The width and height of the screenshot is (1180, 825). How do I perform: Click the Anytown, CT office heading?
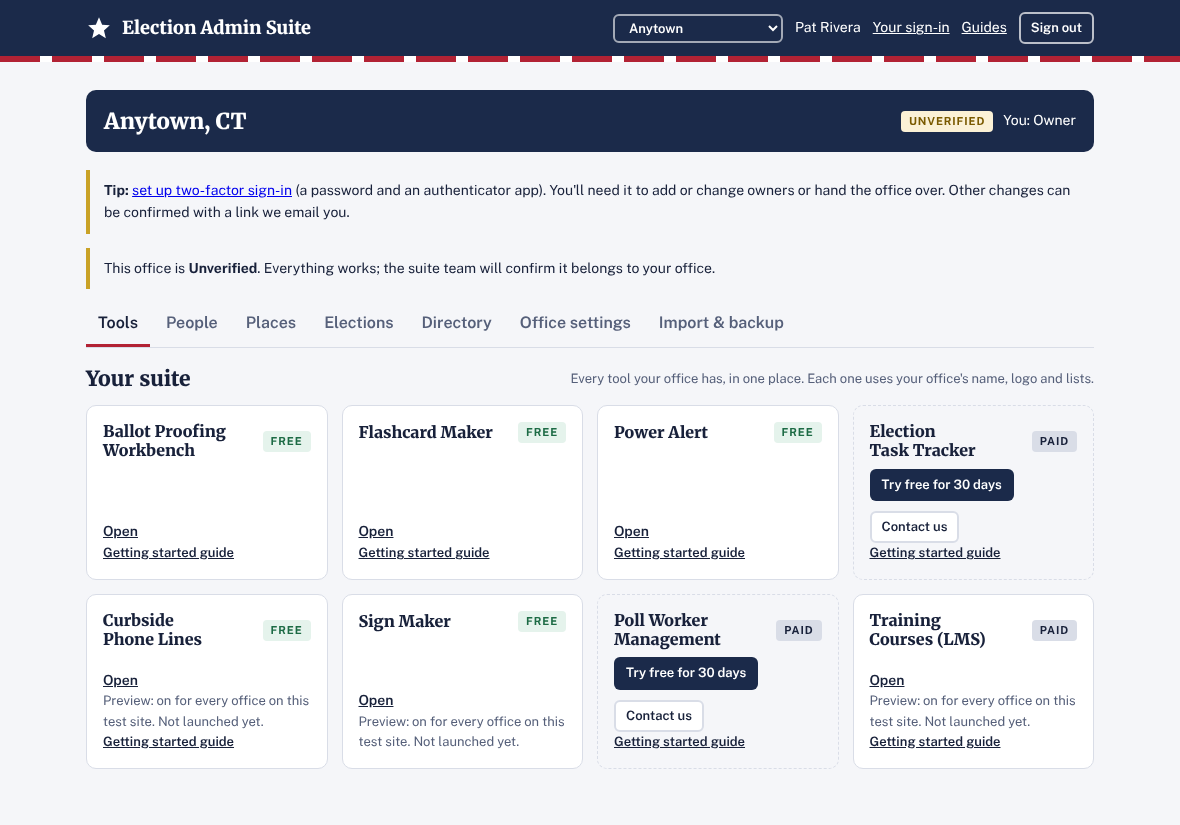175,121
